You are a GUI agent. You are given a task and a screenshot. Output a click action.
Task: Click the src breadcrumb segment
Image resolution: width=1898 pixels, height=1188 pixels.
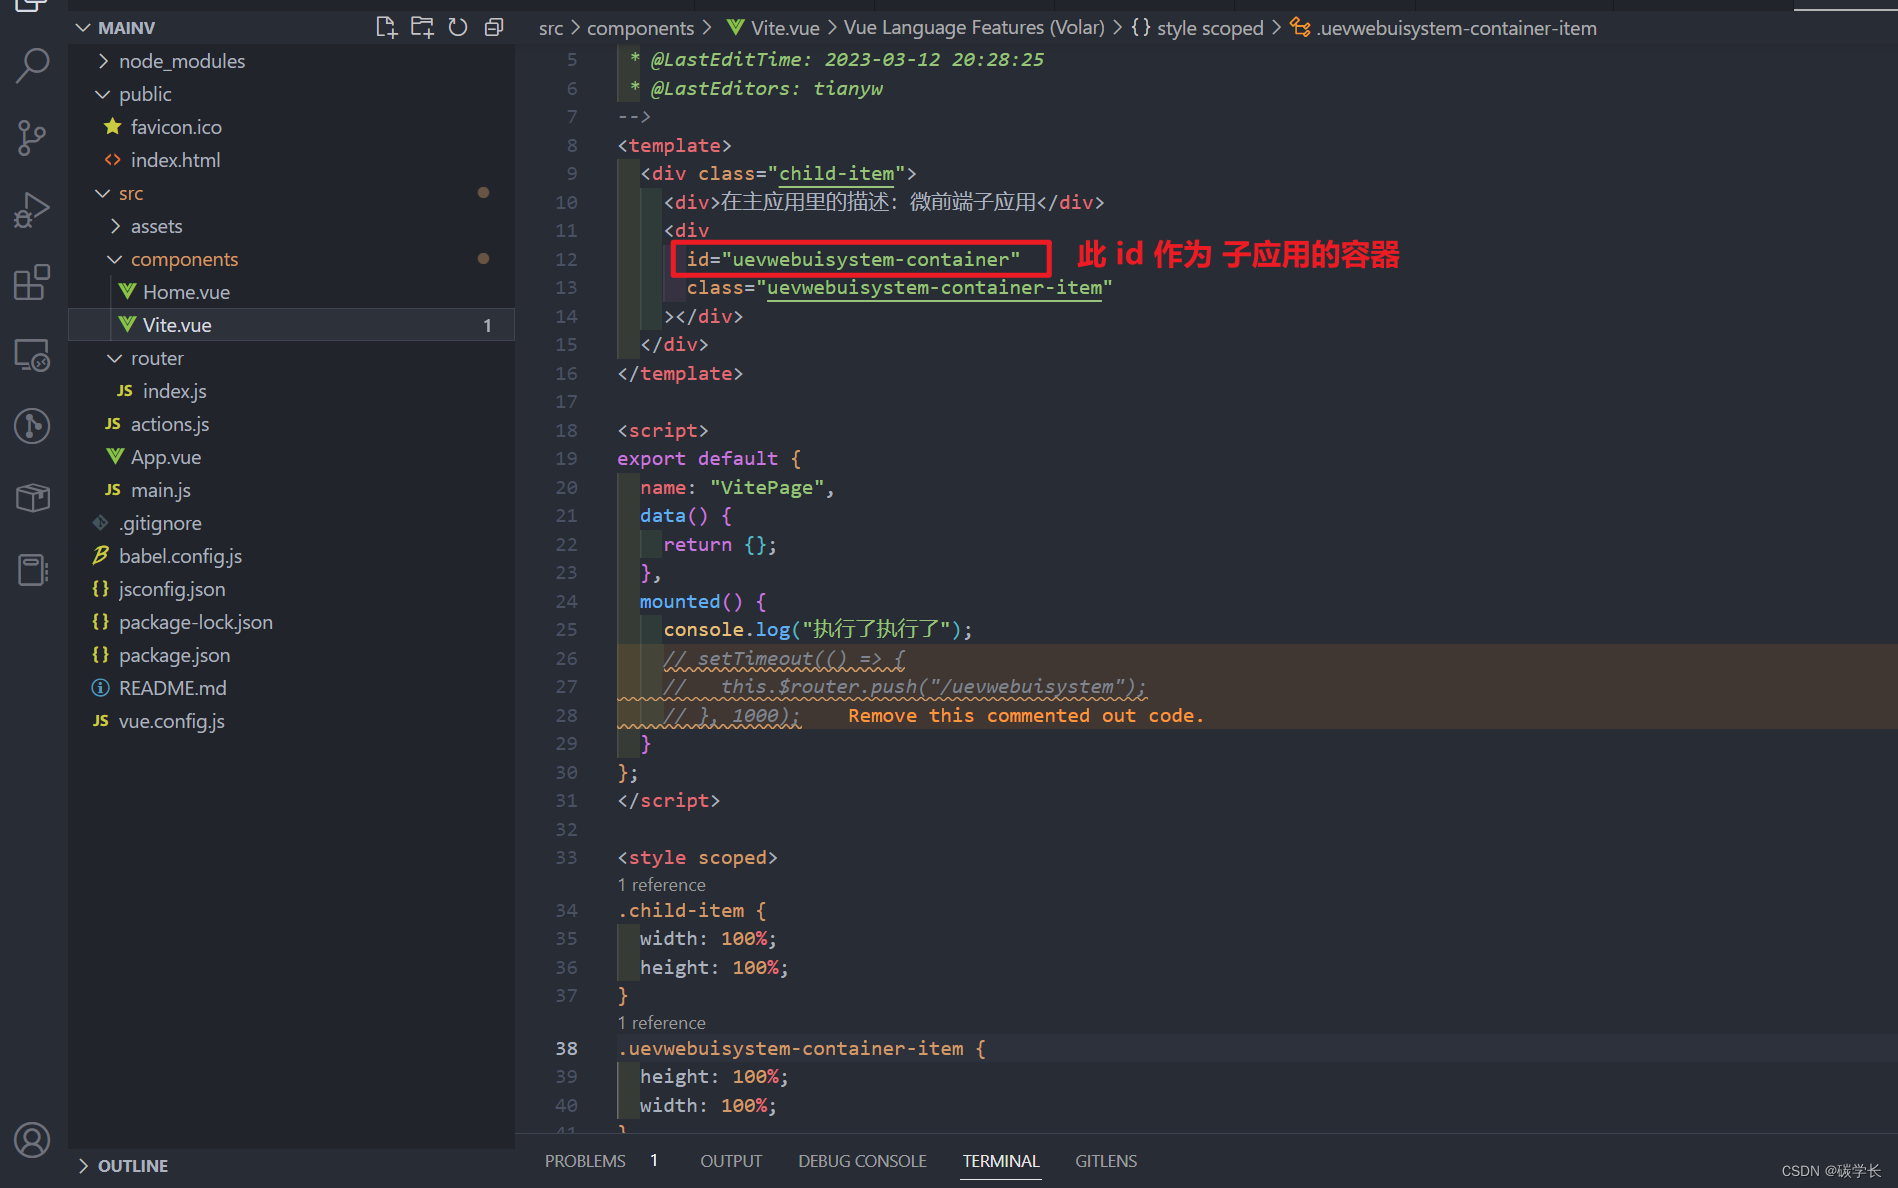coord(551,28)
